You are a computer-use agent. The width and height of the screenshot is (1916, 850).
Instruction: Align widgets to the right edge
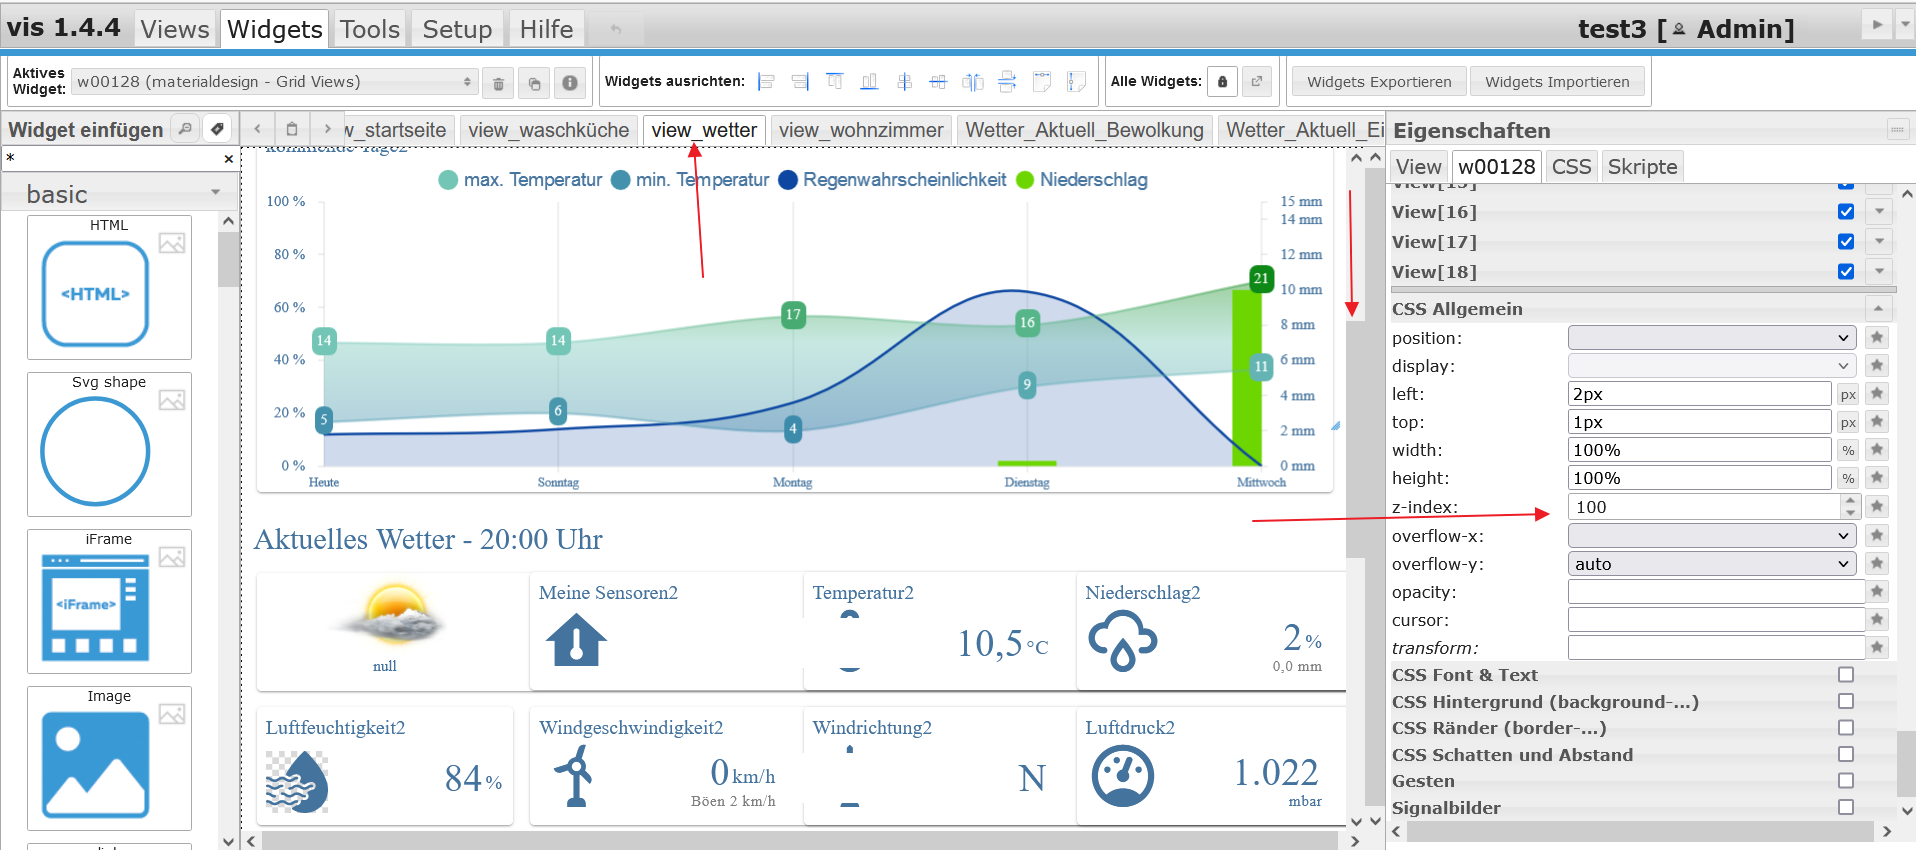tap(801, 82)
